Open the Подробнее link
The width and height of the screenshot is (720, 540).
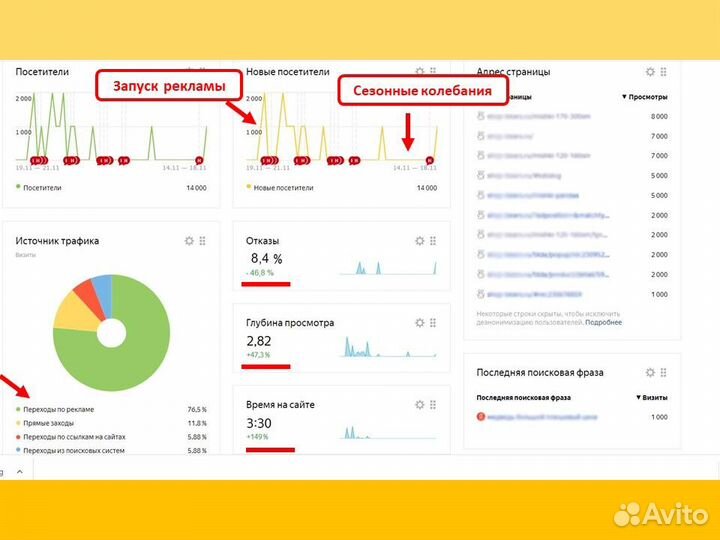pyautogui.click(x=603, y=322)
